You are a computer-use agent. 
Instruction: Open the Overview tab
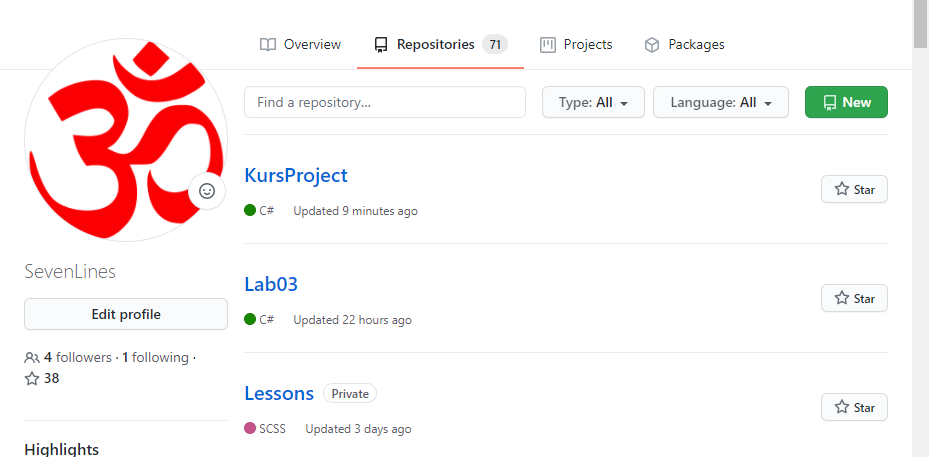(x=300, y=44)
